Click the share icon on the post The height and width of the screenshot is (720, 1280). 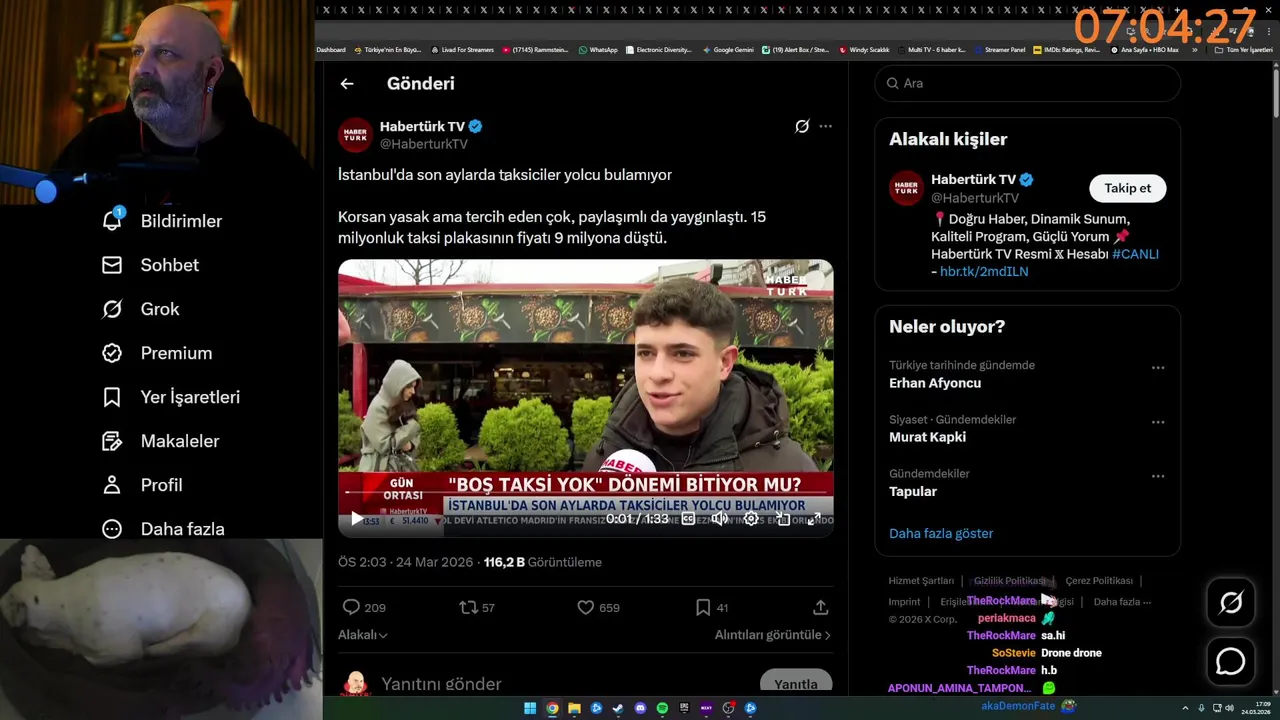[x=820, y=607]
